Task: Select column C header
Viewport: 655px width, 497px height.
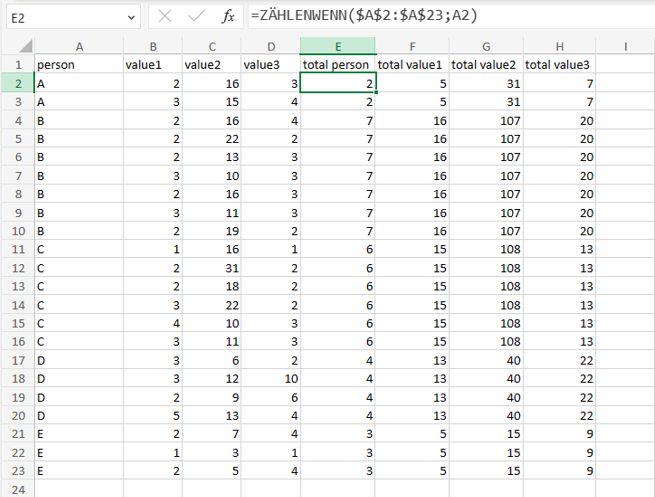Action: (x=212, y=46)
